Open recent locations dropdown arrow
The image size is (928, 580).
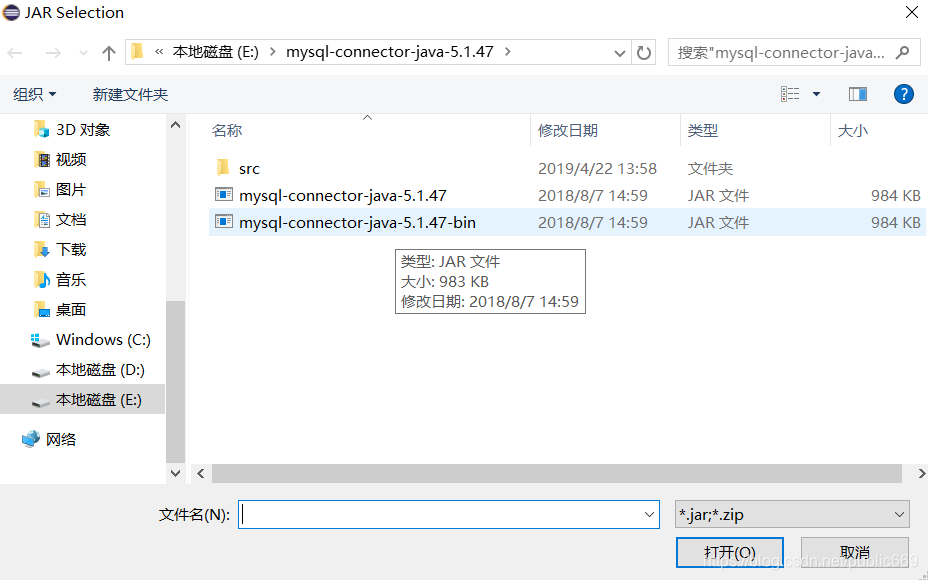coord(83,53)
